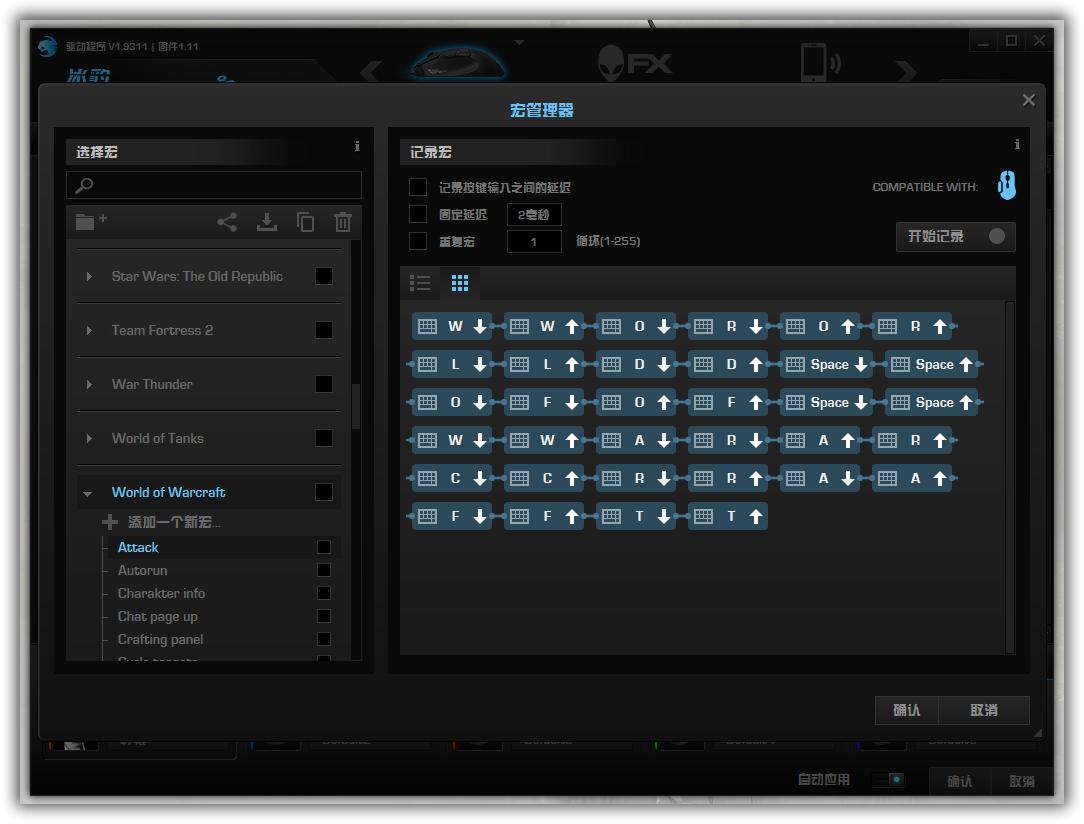Select the L key-up step
The image size is (1084, 824).
[x=544, y=364]
